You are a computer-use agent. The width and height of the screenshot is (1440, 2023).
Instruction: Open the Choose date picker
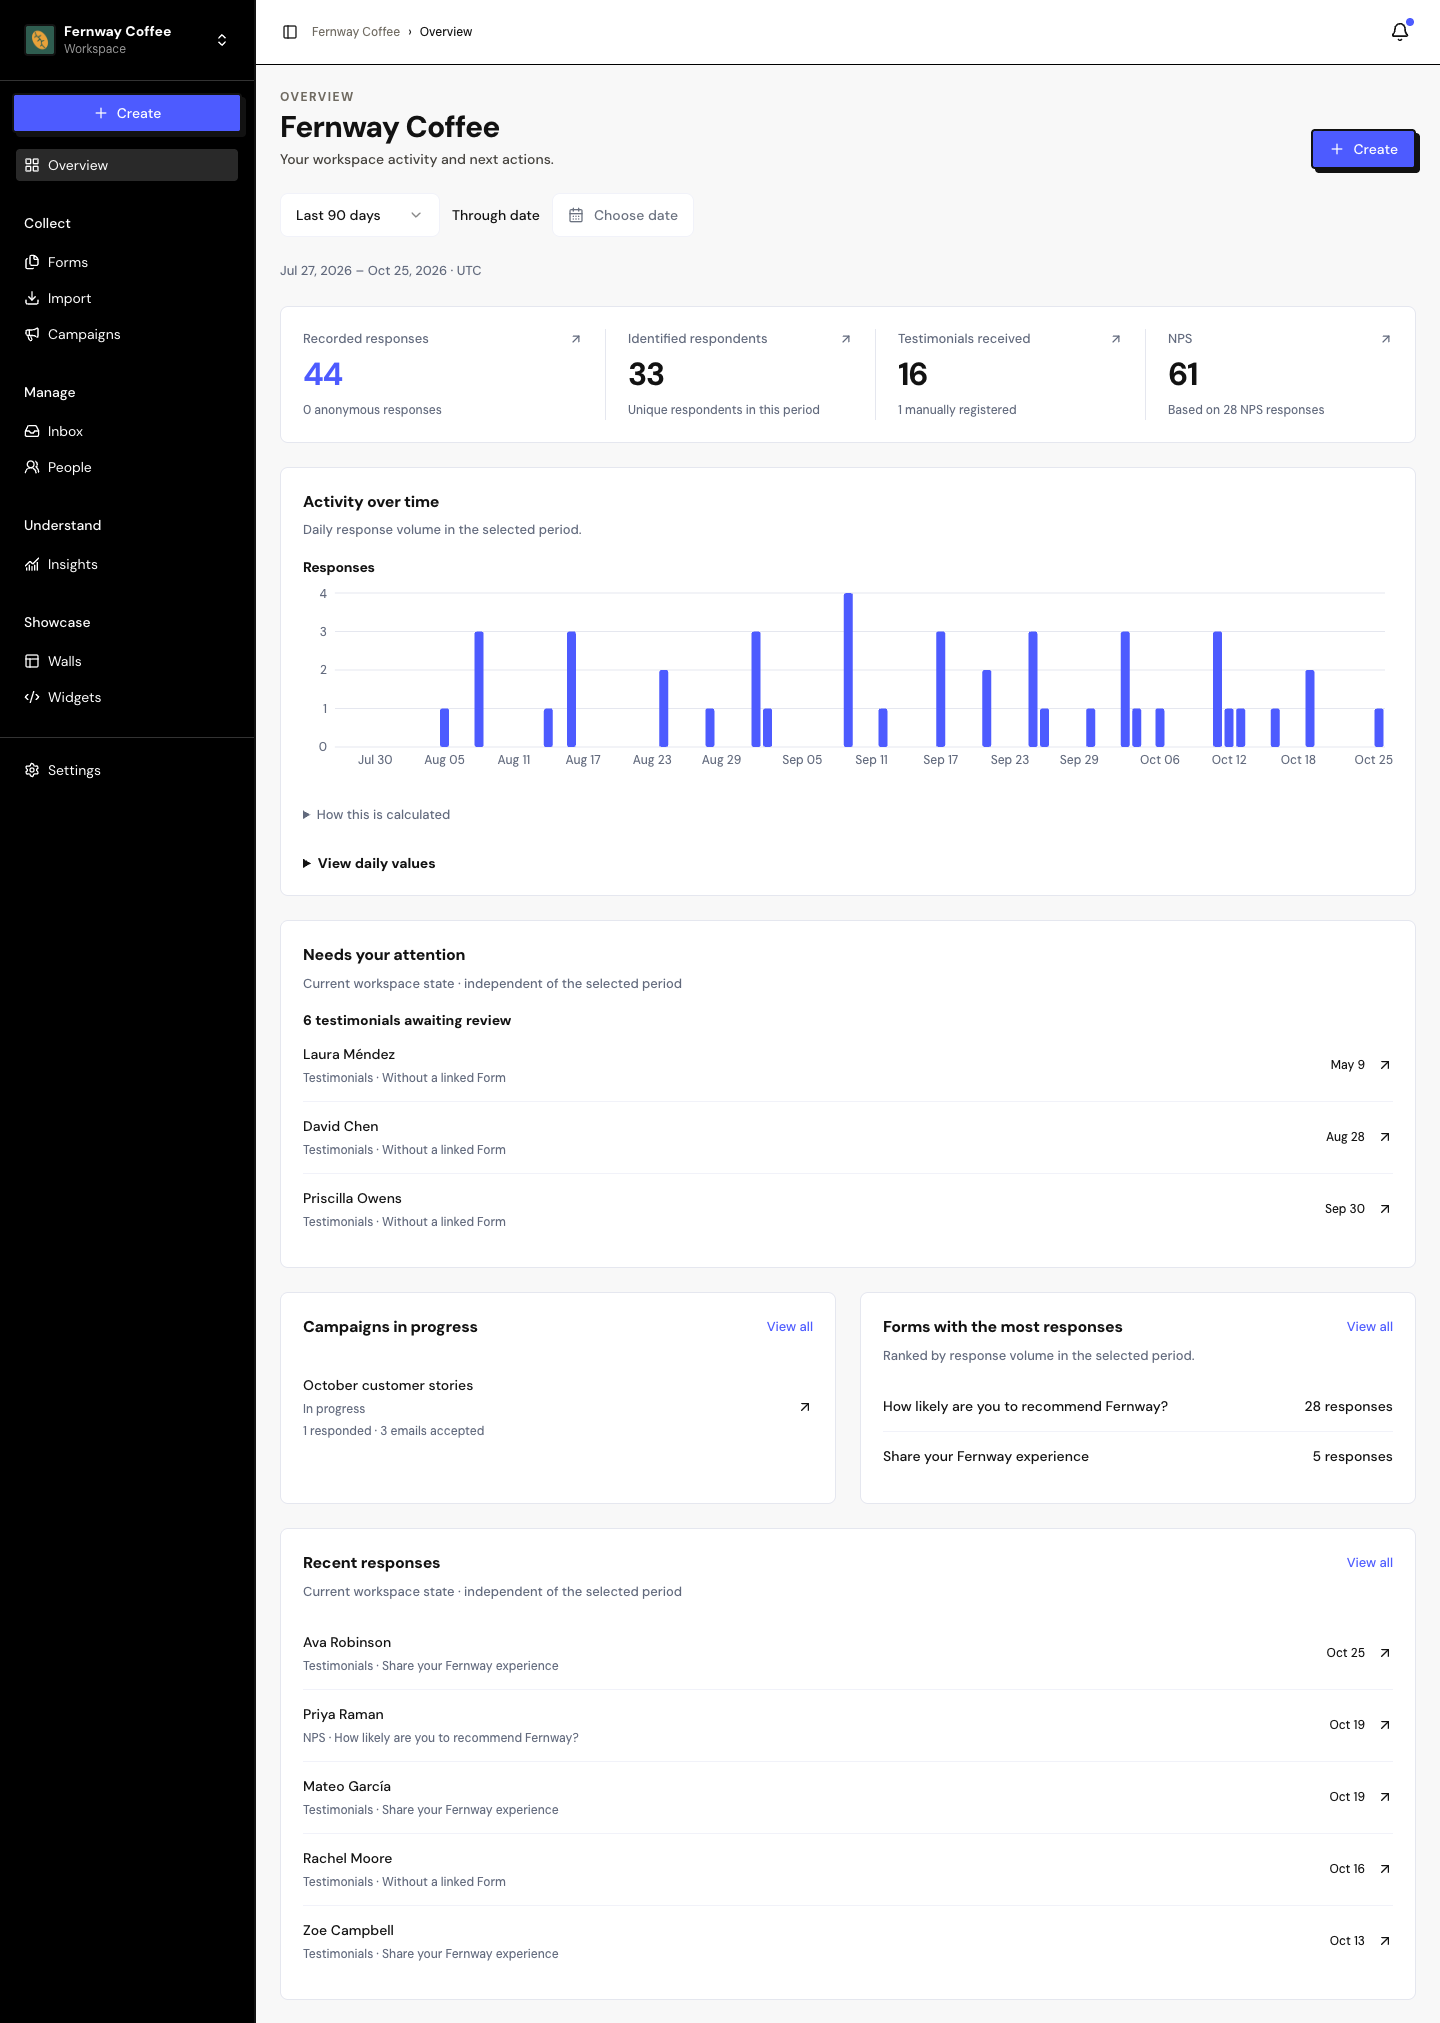click(x=623, y=215)
